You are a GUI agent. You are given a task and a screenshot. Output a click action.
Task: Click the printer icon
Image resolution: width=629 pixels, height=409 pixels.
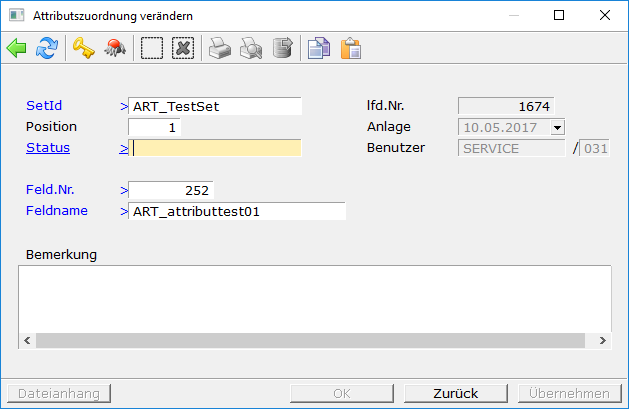pyautogui.click(x=219, y=48)
